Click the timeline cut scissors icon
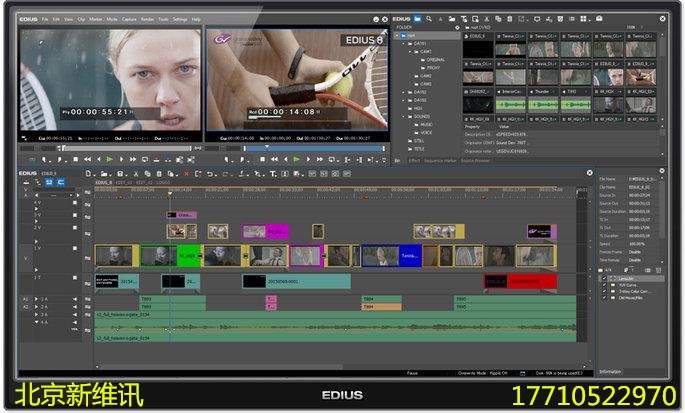The image size is (685, 413). click(x=136, y=174)
